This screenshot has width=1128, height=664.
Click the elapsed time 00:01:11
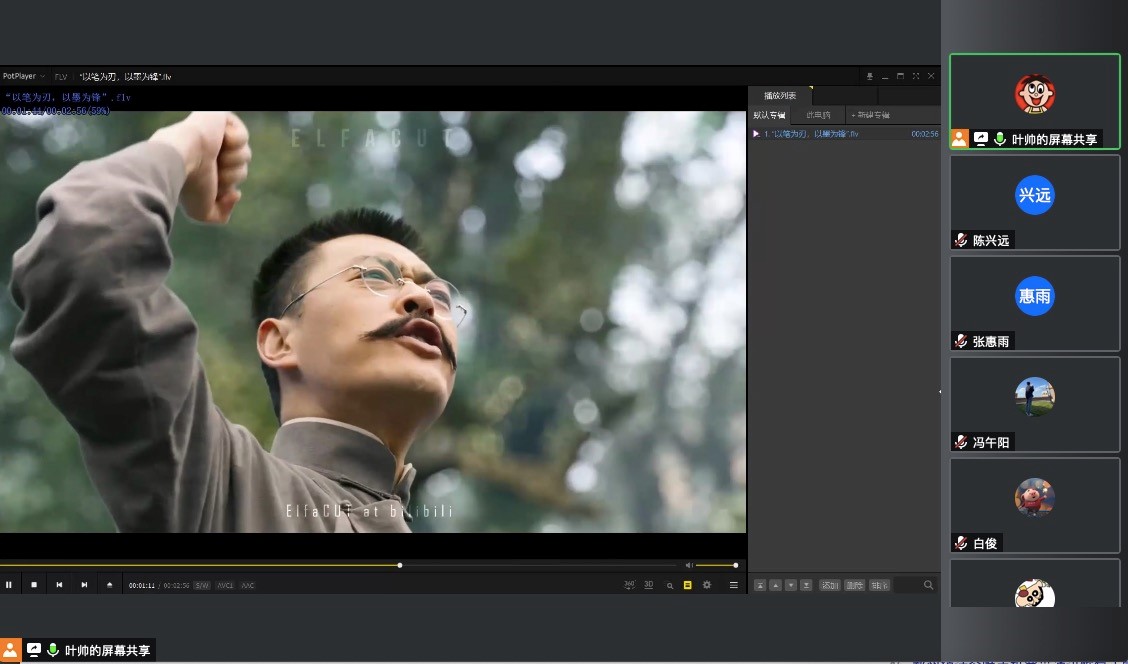pos(142,586)
